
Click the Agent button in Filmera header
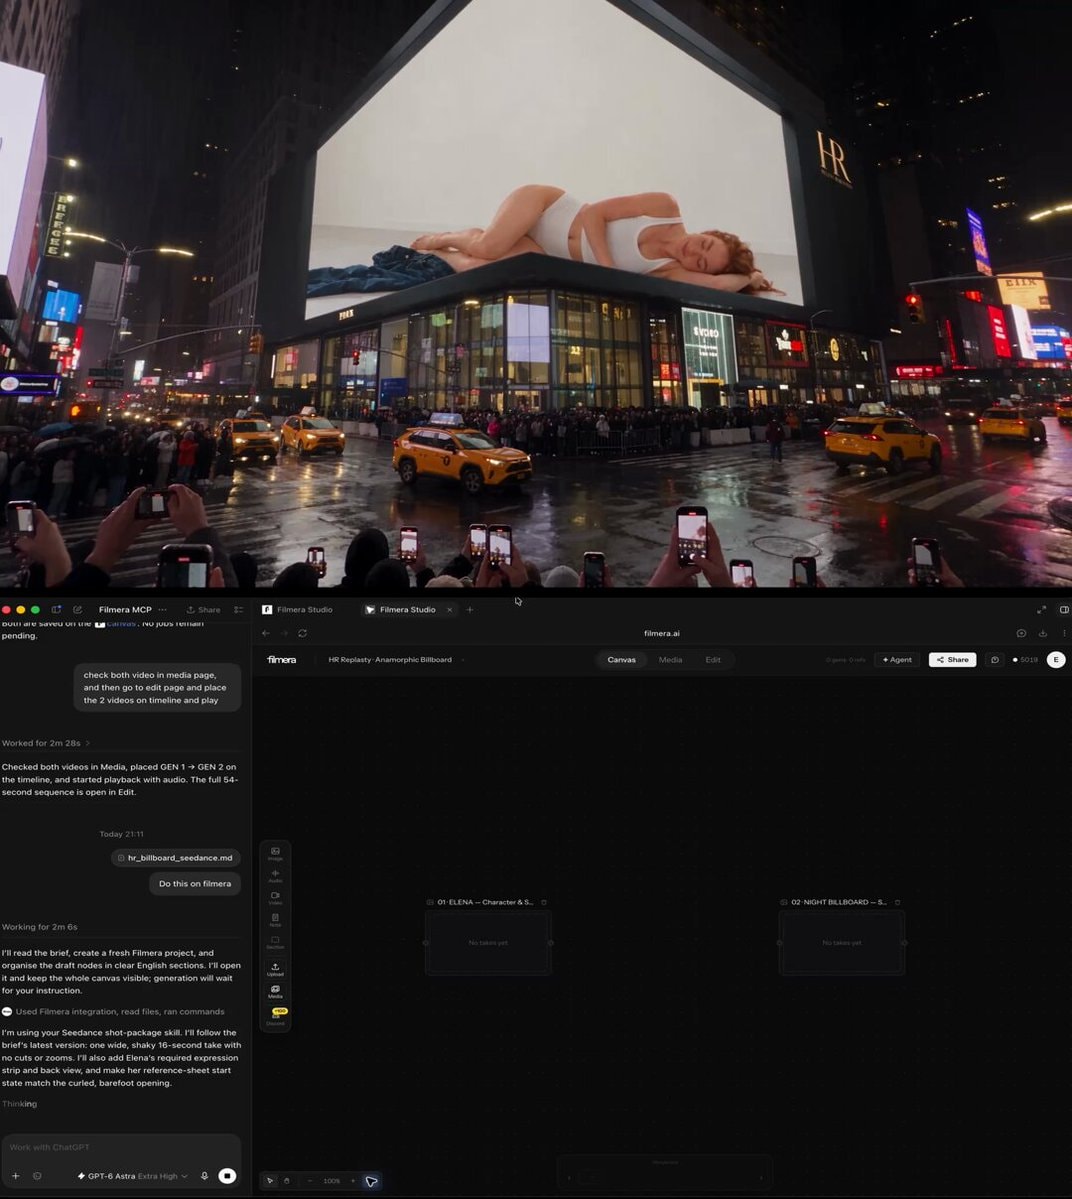(x=898, y=659)
